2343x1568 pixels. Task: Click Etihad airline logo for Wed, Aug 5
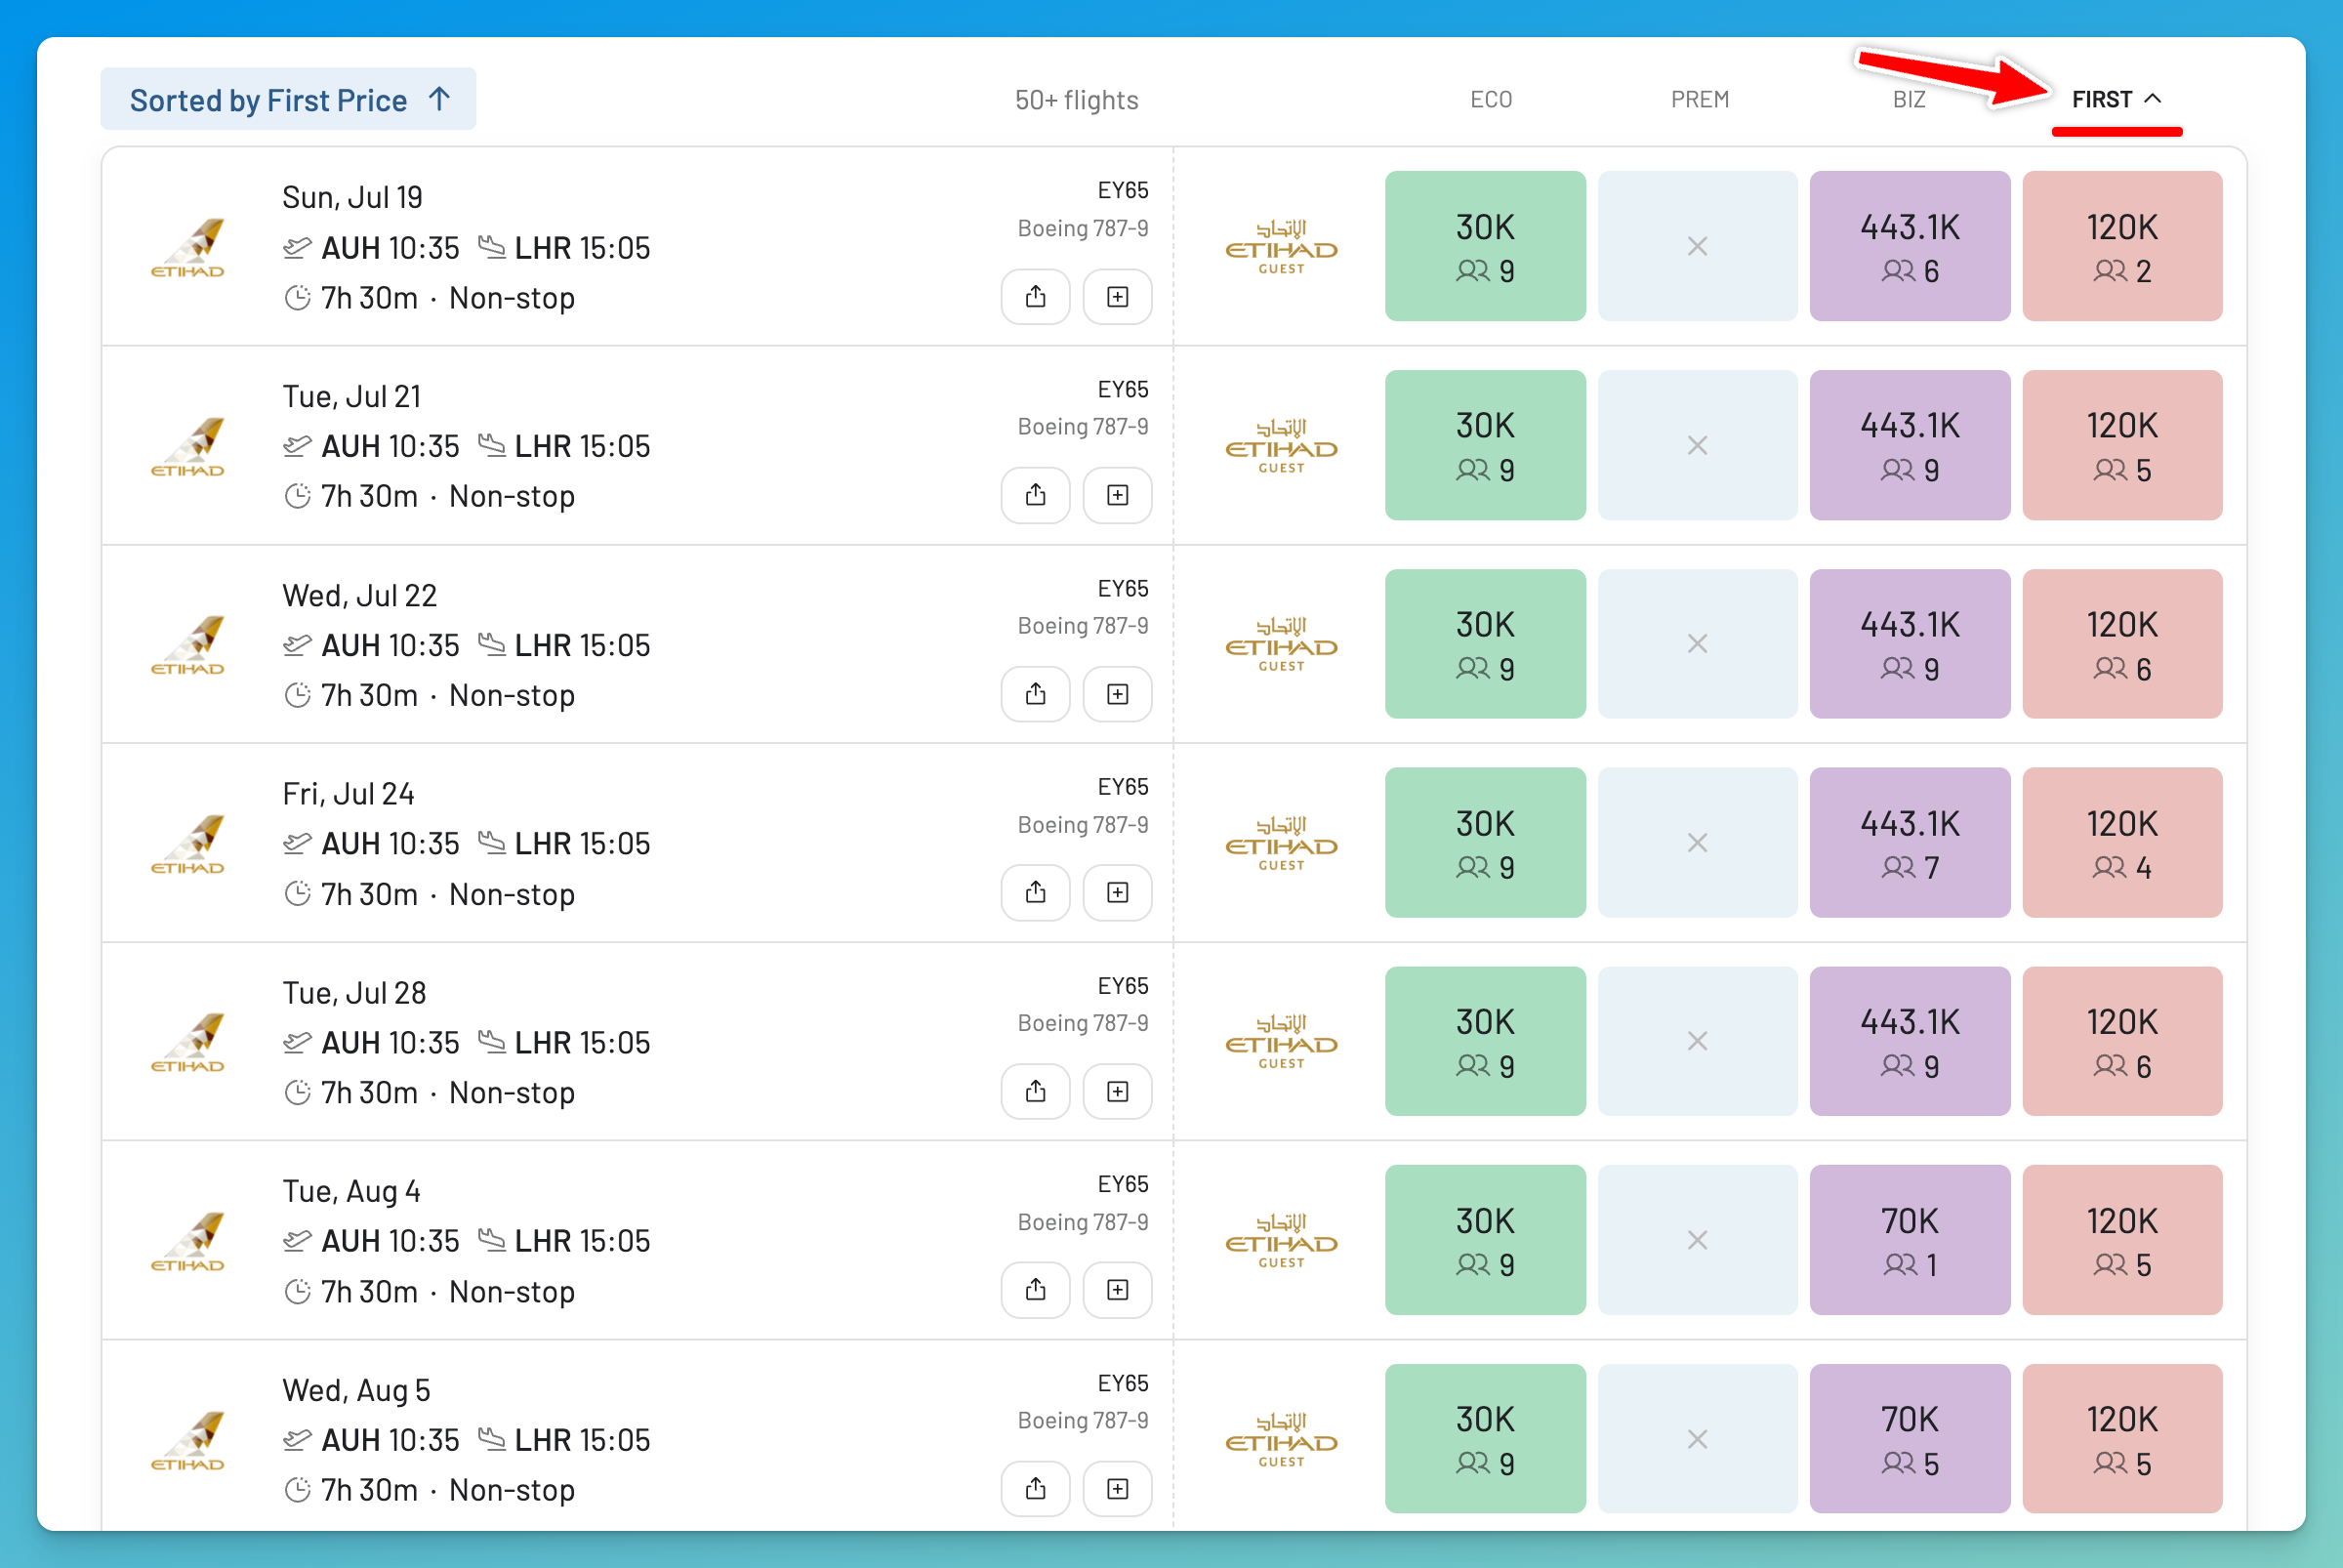[x=188, y=1440]
